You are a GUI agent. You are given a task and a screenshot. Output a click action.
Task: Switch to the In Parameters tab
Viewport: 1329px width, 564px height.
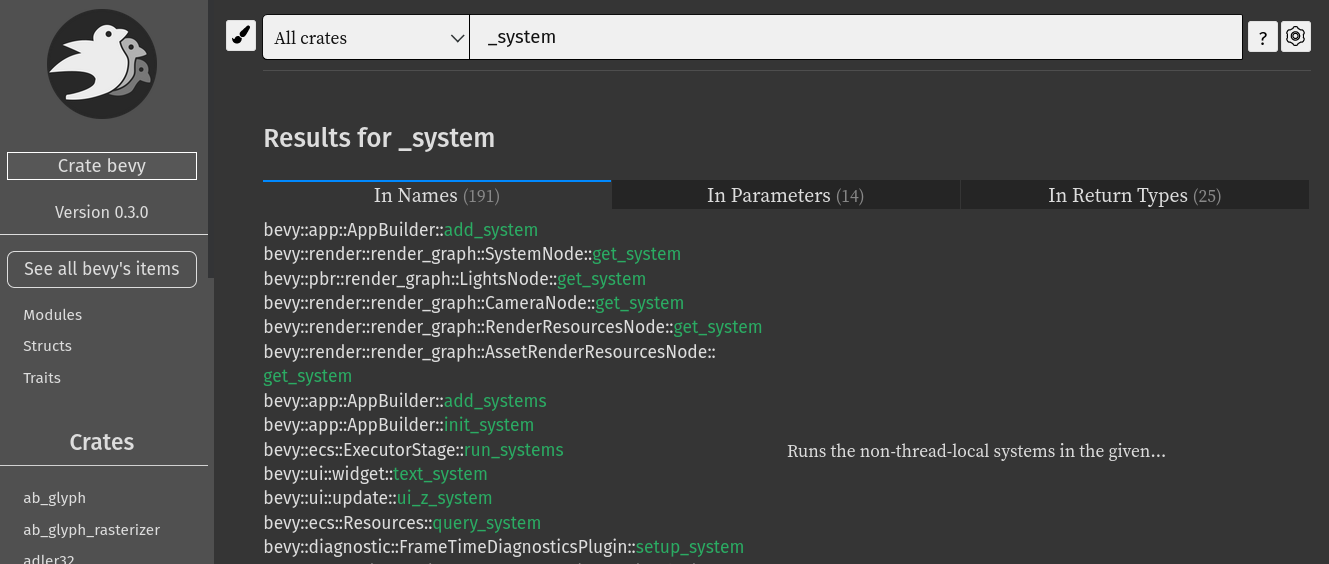[785, 195]
